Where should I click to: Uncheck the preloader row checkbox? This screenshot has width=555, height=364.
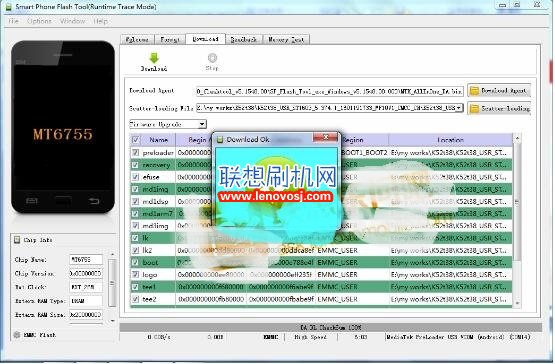(x=135, y=153)
